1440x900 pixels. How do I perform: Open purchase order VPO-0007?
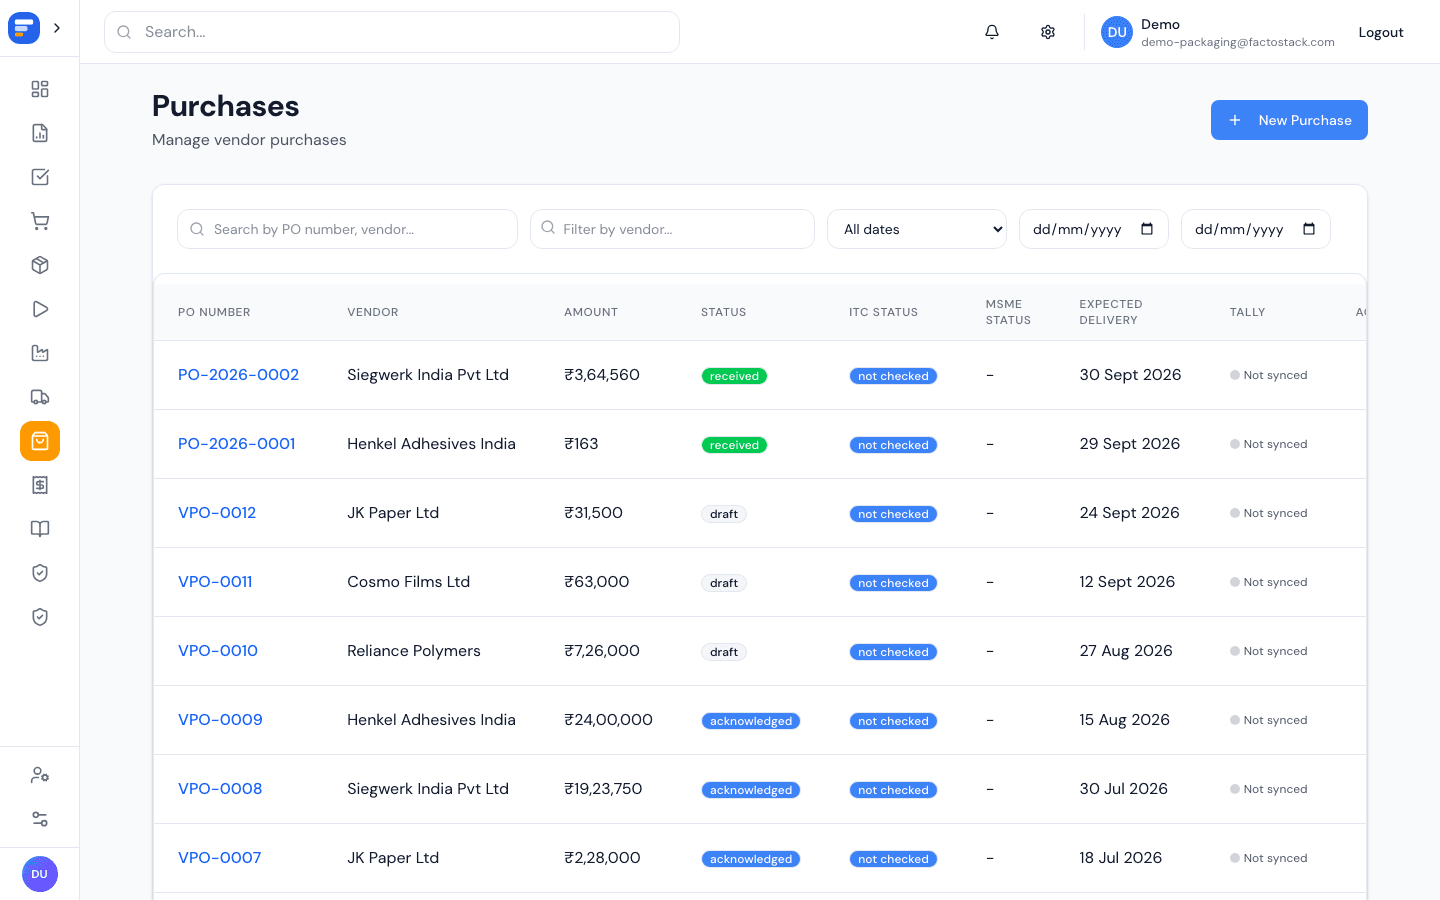[219, 858]
